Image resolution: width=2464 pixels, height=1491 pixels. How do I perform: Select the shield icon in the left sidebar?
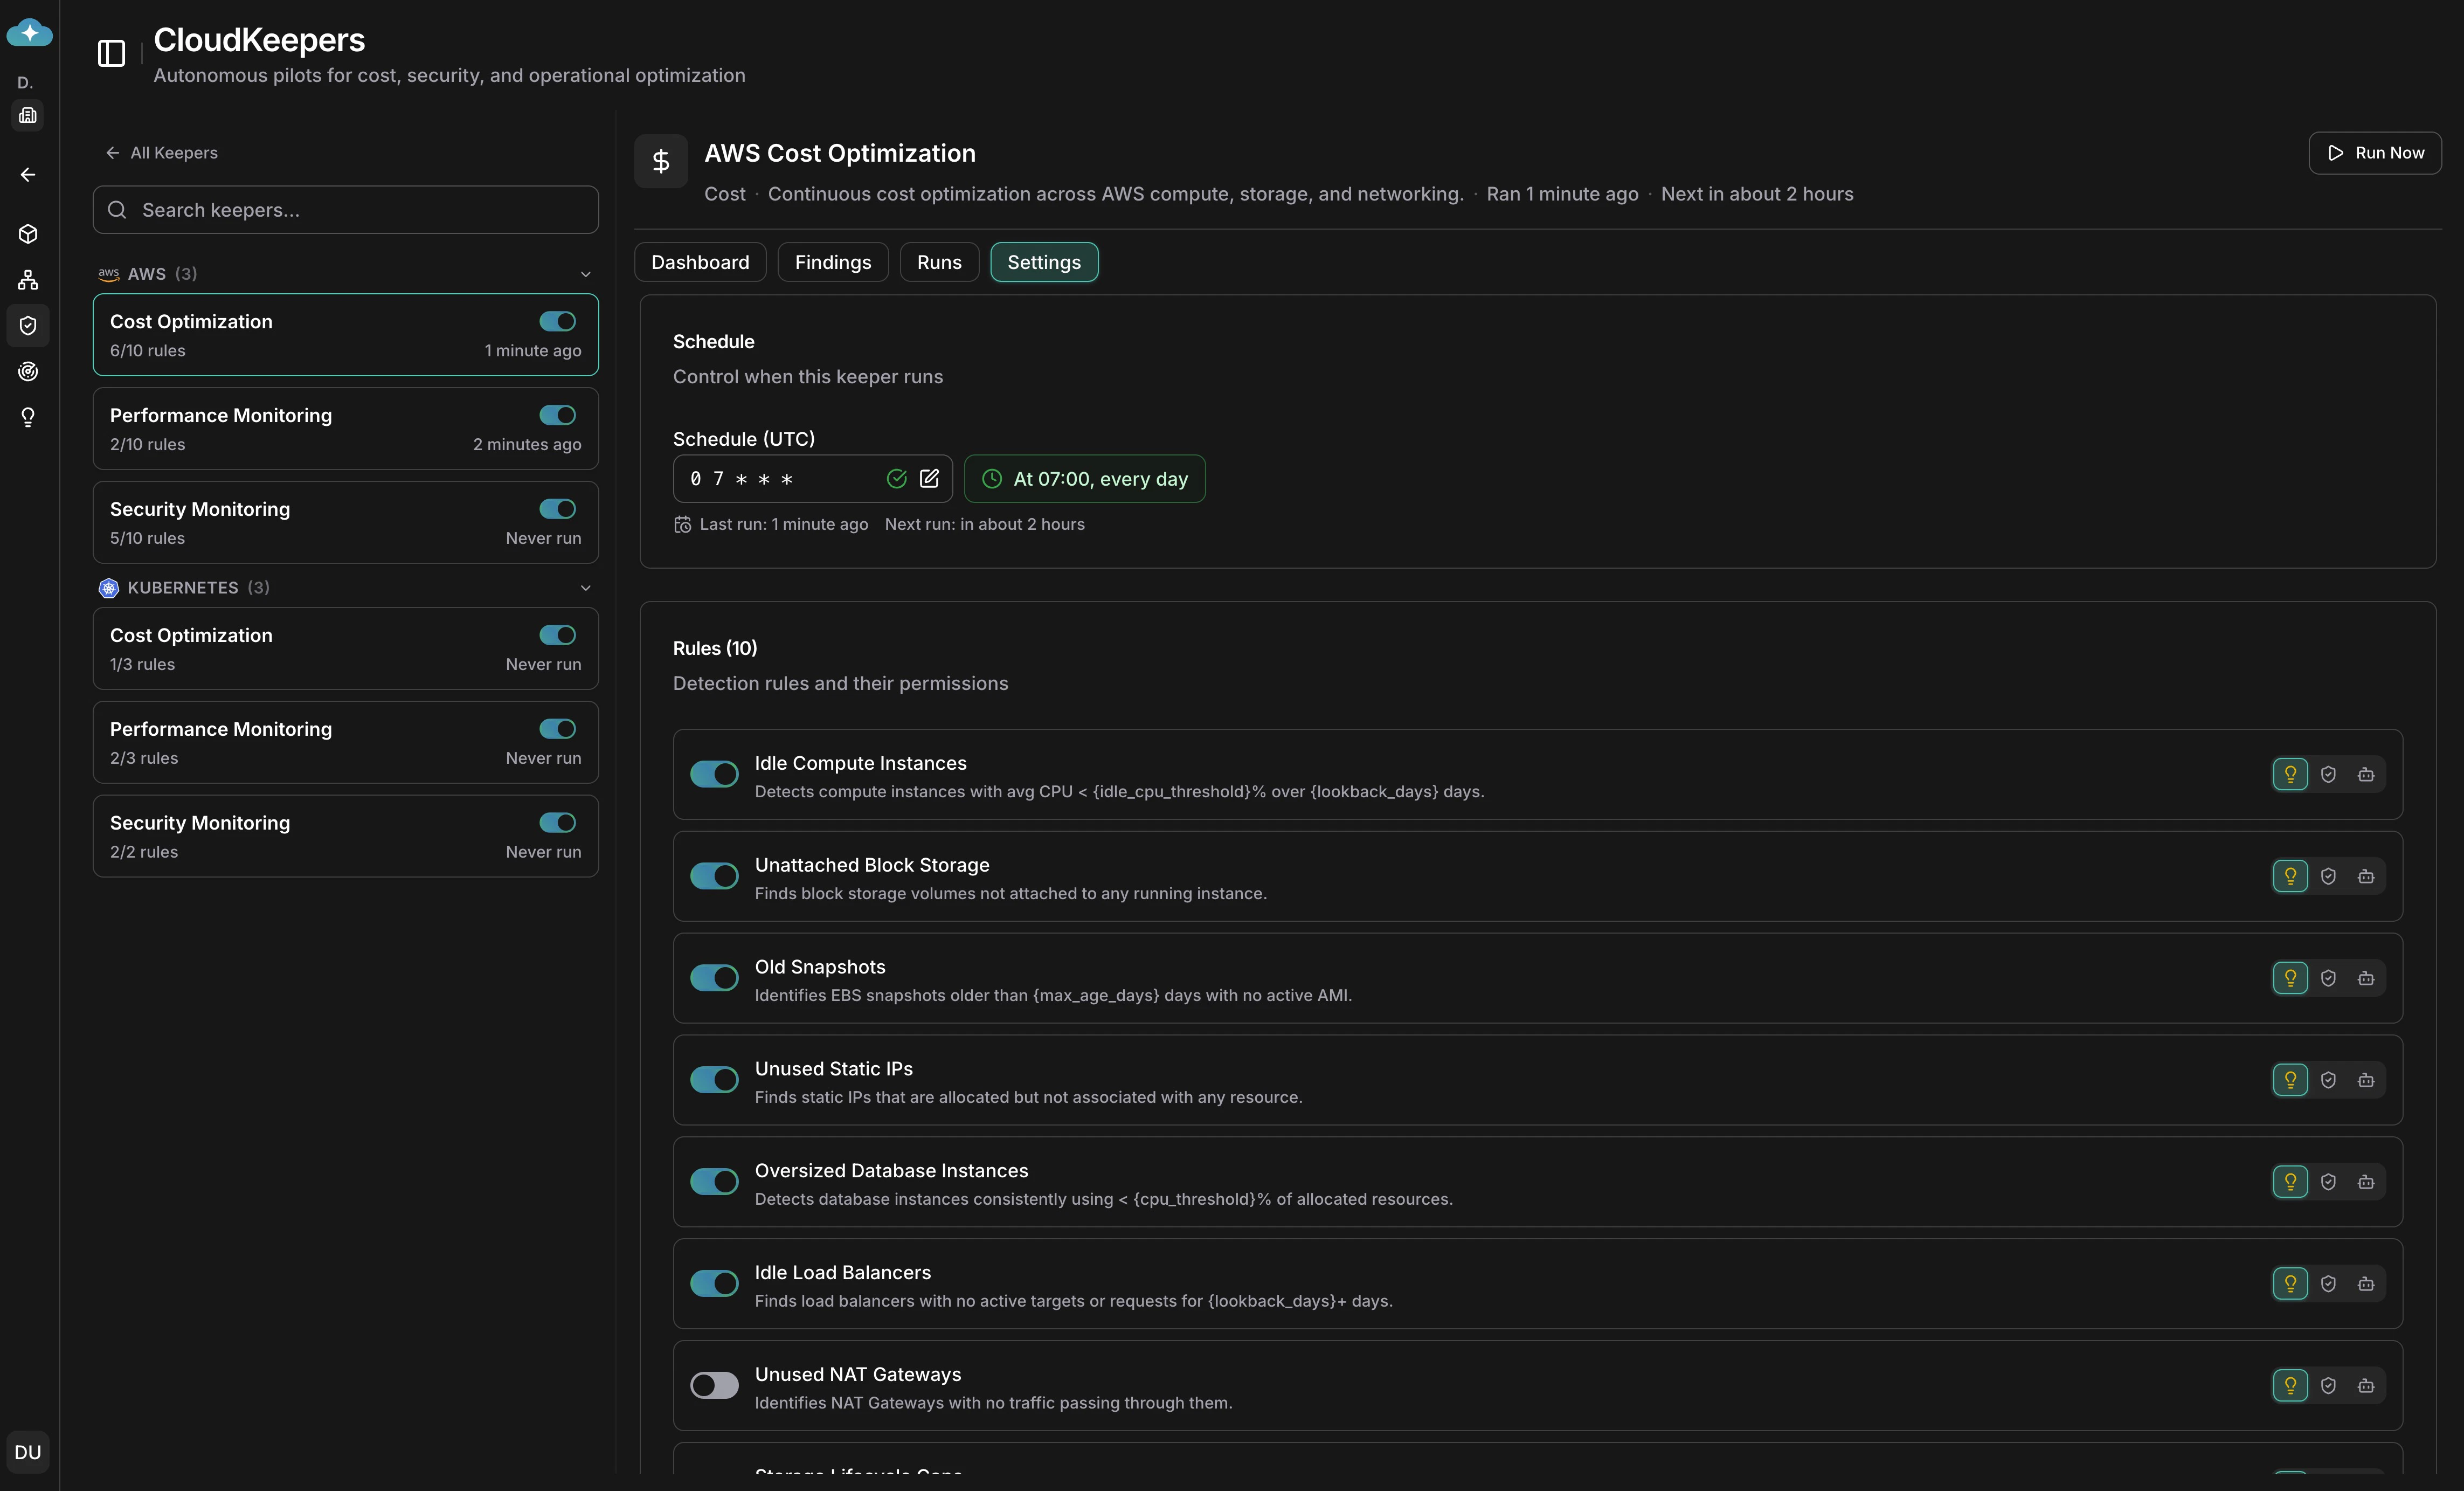click(28, 326)
